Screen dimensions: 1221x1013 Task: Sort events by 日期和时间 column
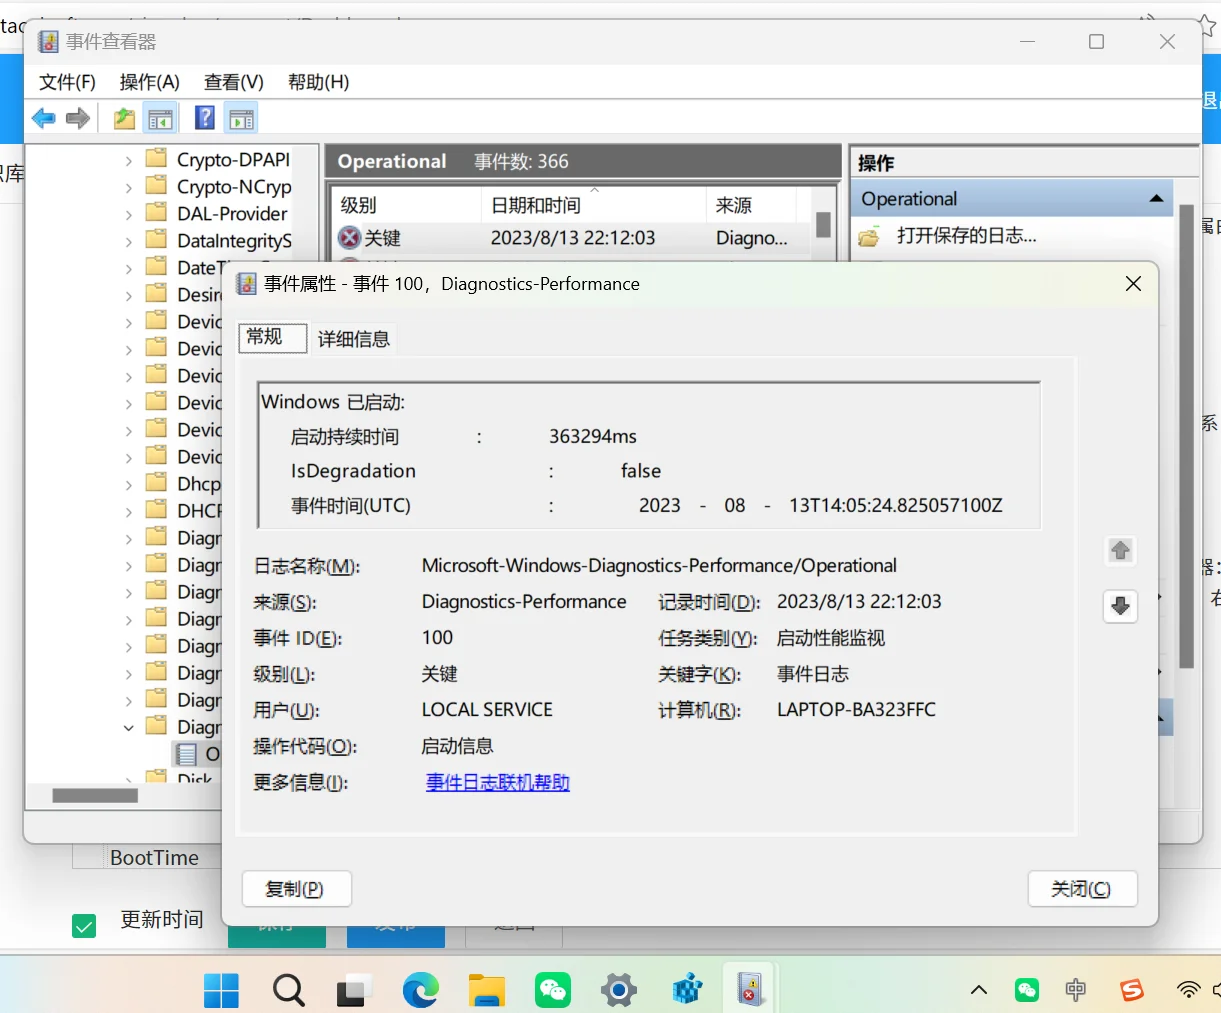[594, 205]
